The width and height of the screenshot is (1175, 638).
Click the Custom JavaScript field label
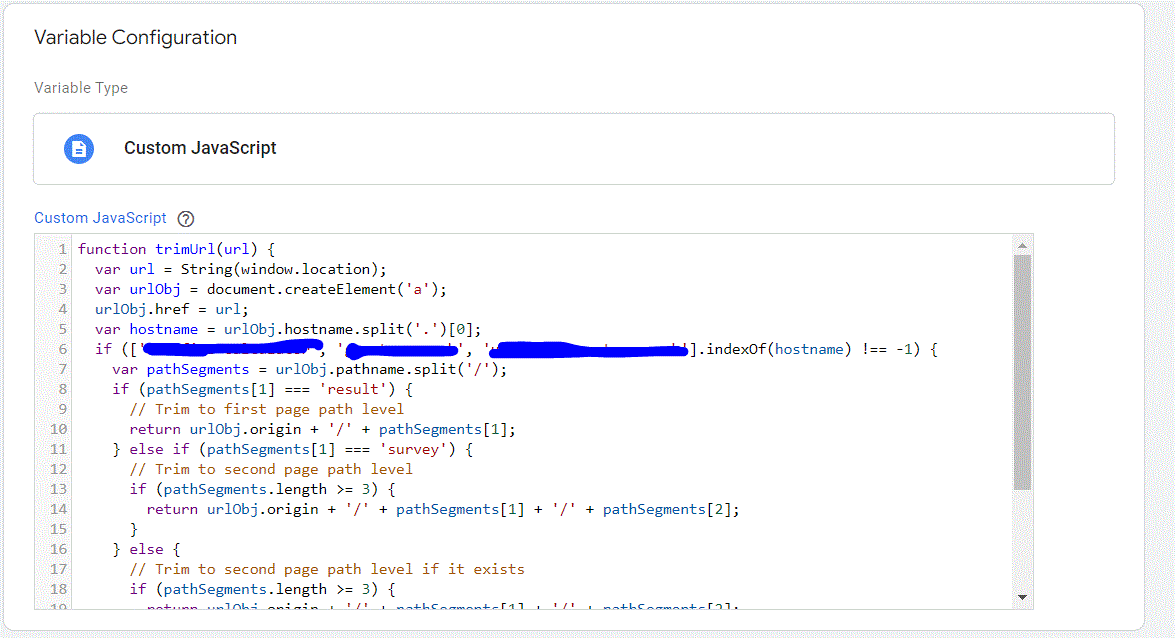[x=100, y=218]
